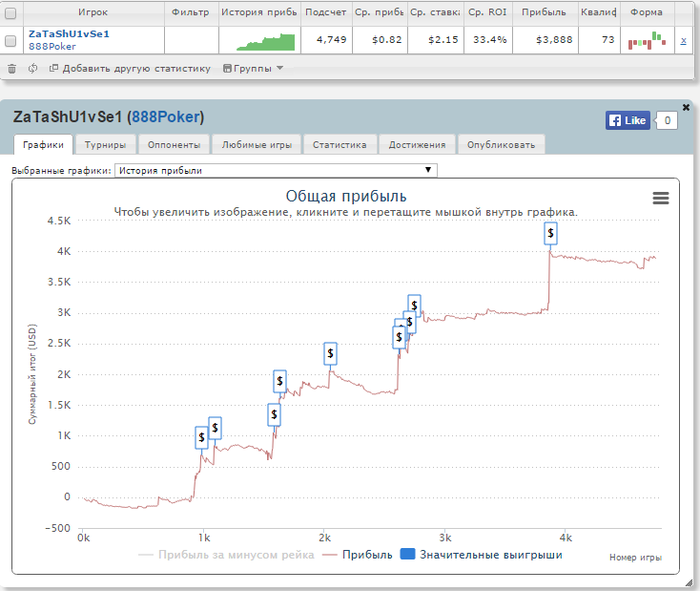
Task: Close the ZaTaShU1vSe1 player panel
Action: [686, 107]
